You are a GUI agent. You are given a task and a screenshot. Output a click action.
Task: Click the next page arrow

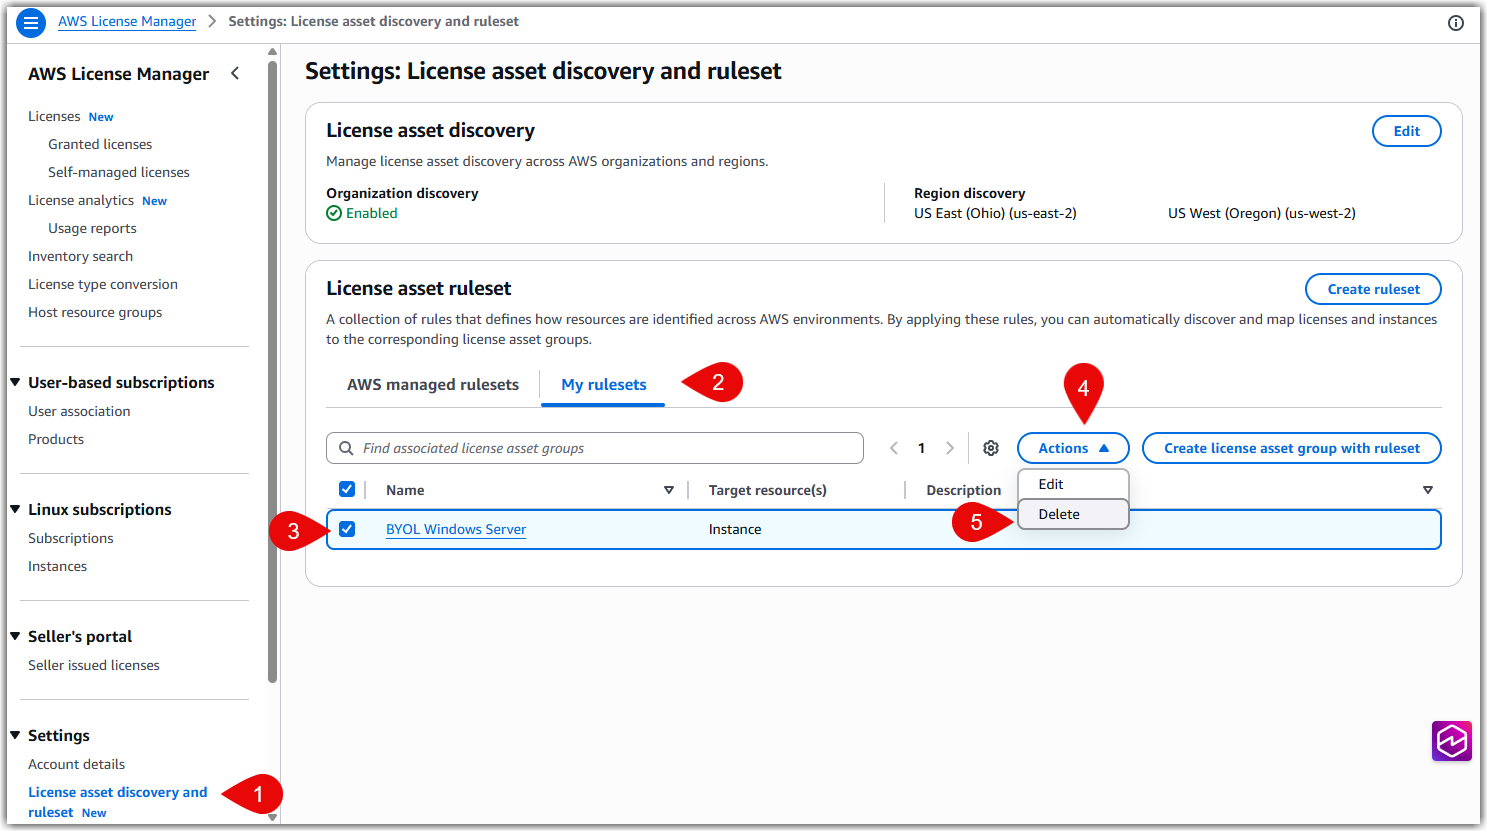pyautogui.click(x=949, y=448)
